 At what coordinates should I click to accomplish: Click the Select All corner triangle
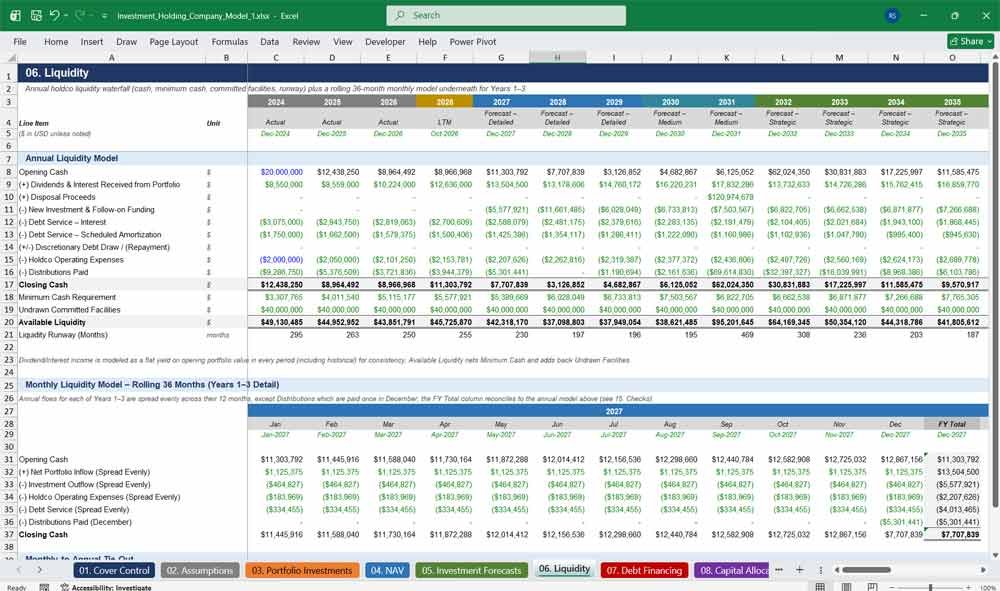click(9, 57)
